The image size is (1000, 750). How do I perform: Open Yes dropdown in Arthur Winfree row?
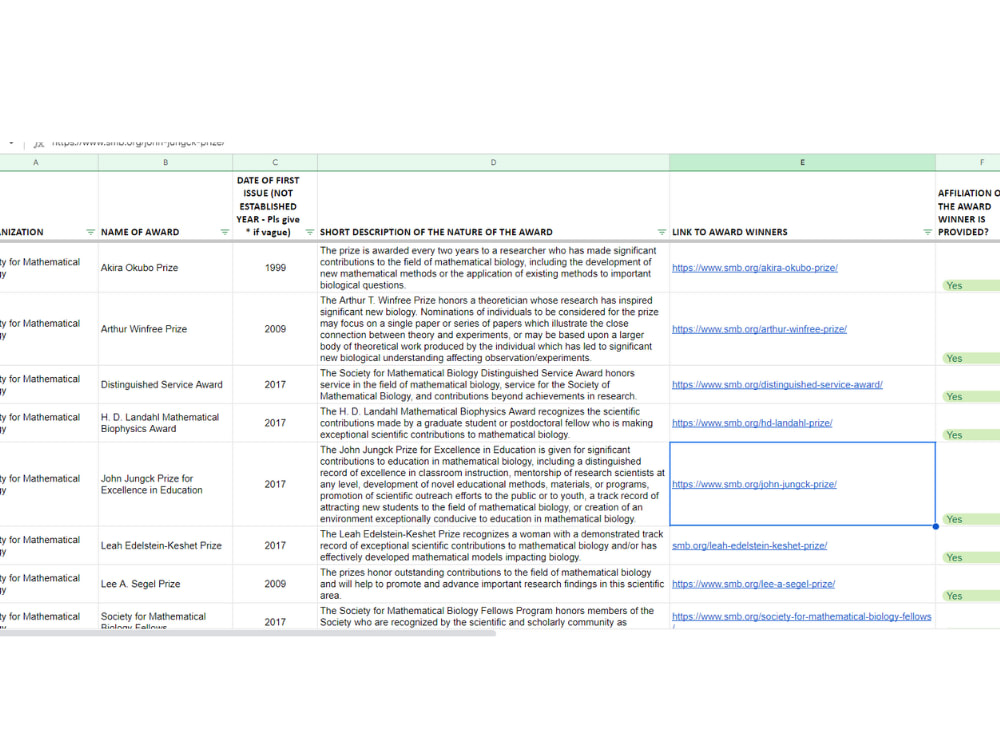pos(971,358)
